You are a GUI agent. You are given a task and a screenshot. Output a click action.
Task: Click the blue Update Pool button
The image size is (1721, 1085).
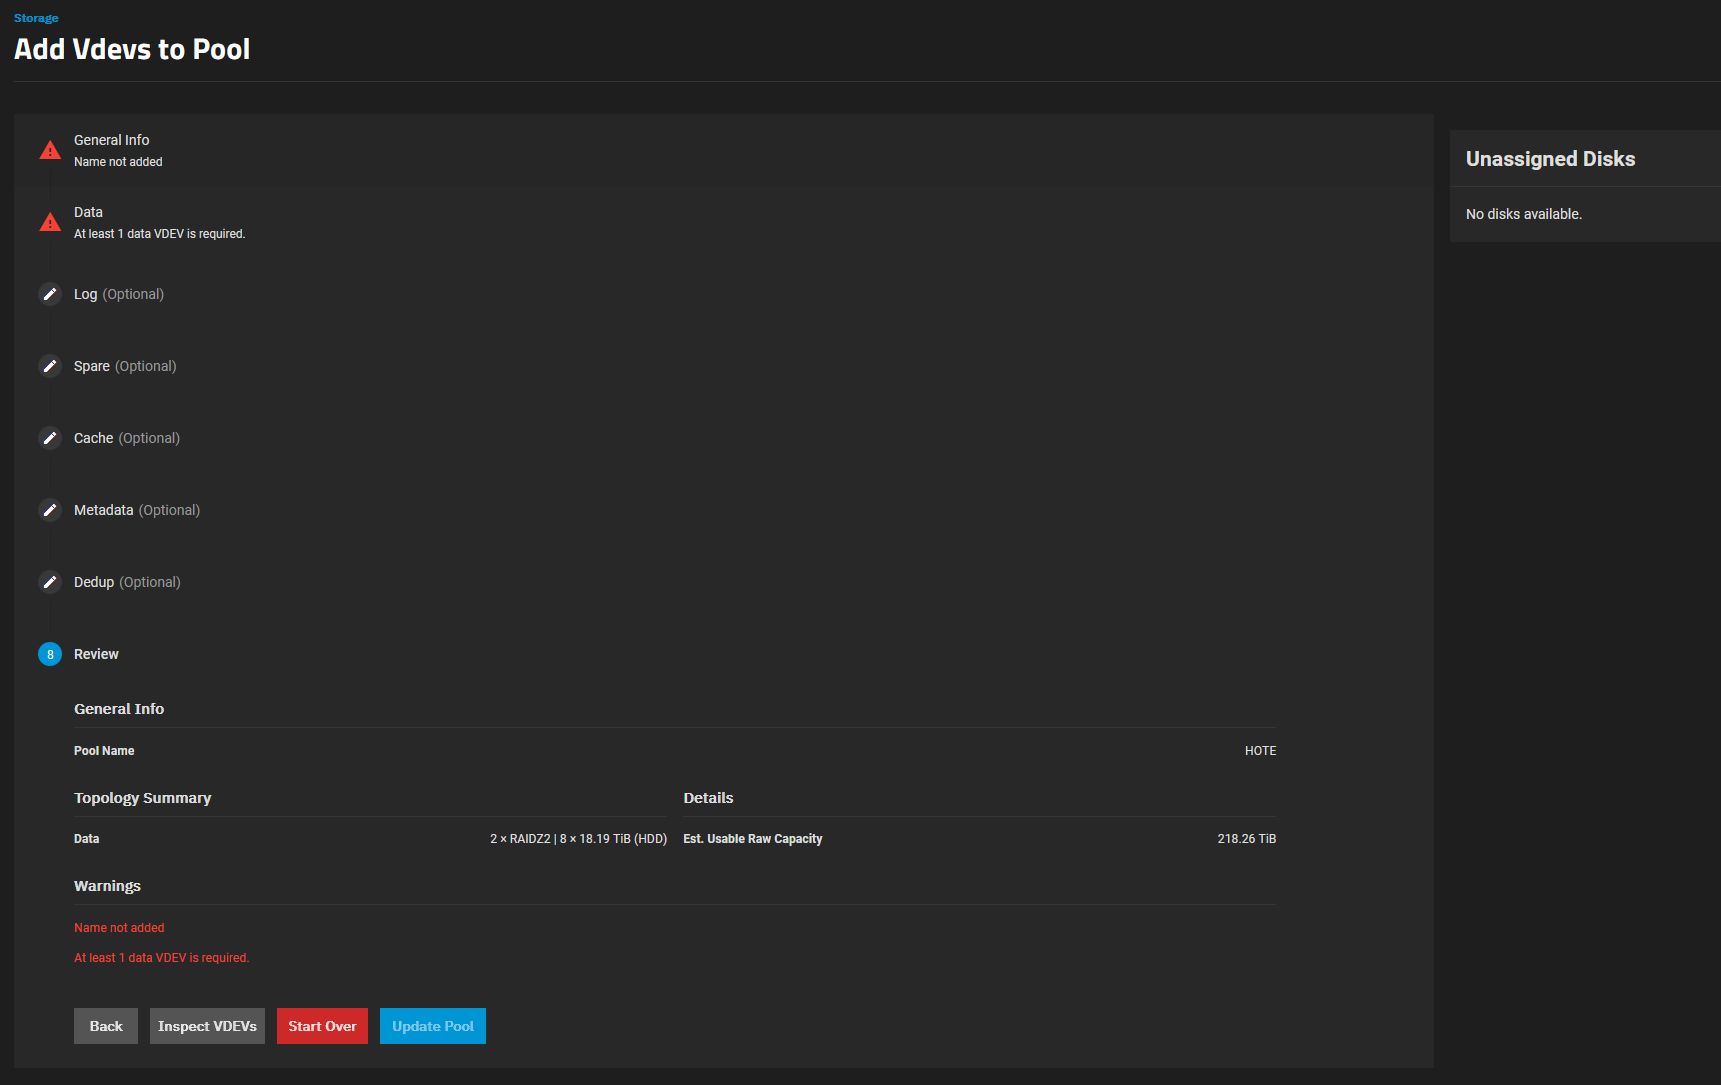point(433,1026)
